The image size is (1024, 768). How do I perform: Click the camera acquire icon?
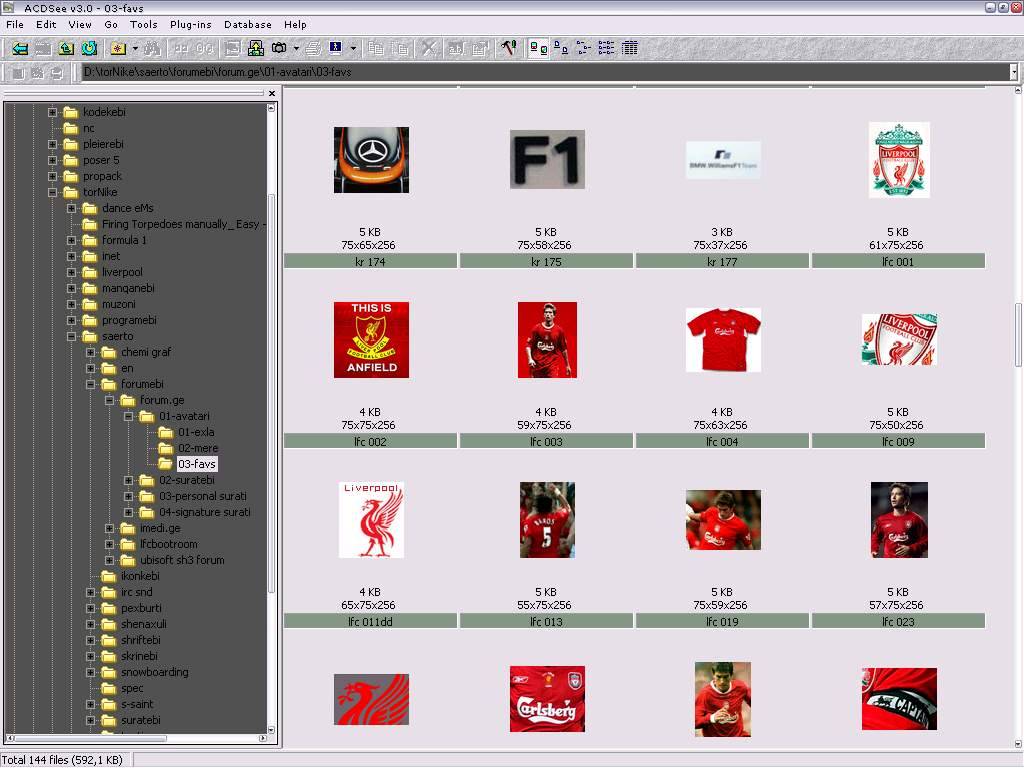280,48
